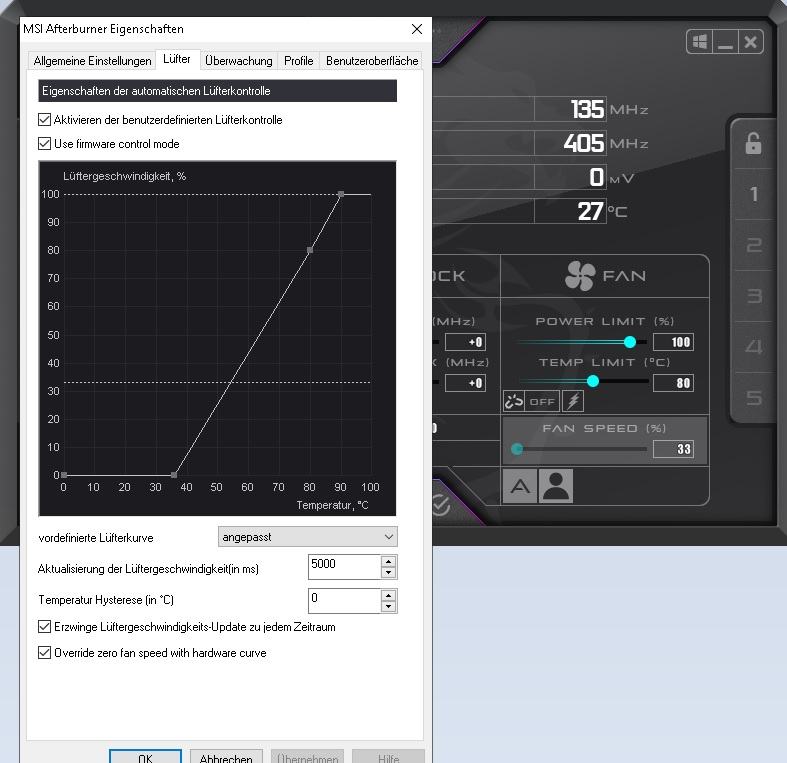Toggle 'Aktivieren der benutzerdefinierten Lüfterkontrolle' checkbox

45,119
